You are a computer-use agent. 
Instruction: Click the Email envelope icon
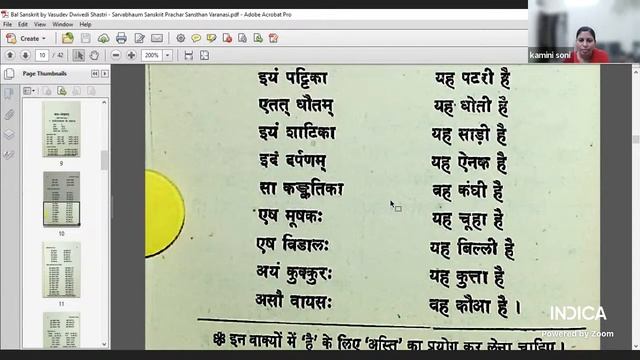point(157,38)
